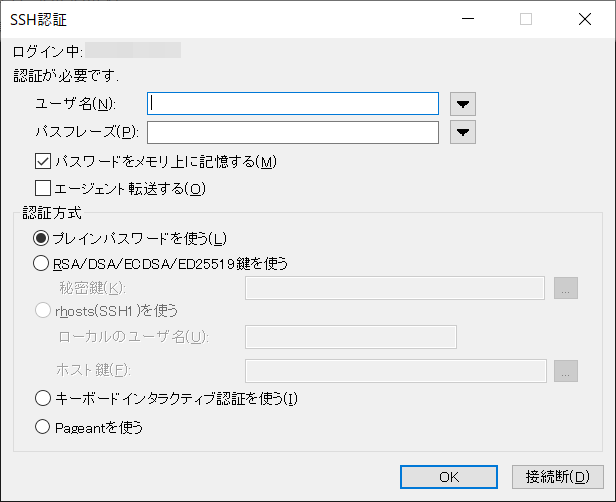Click the パスフレーズ text input field

[293, 132]
